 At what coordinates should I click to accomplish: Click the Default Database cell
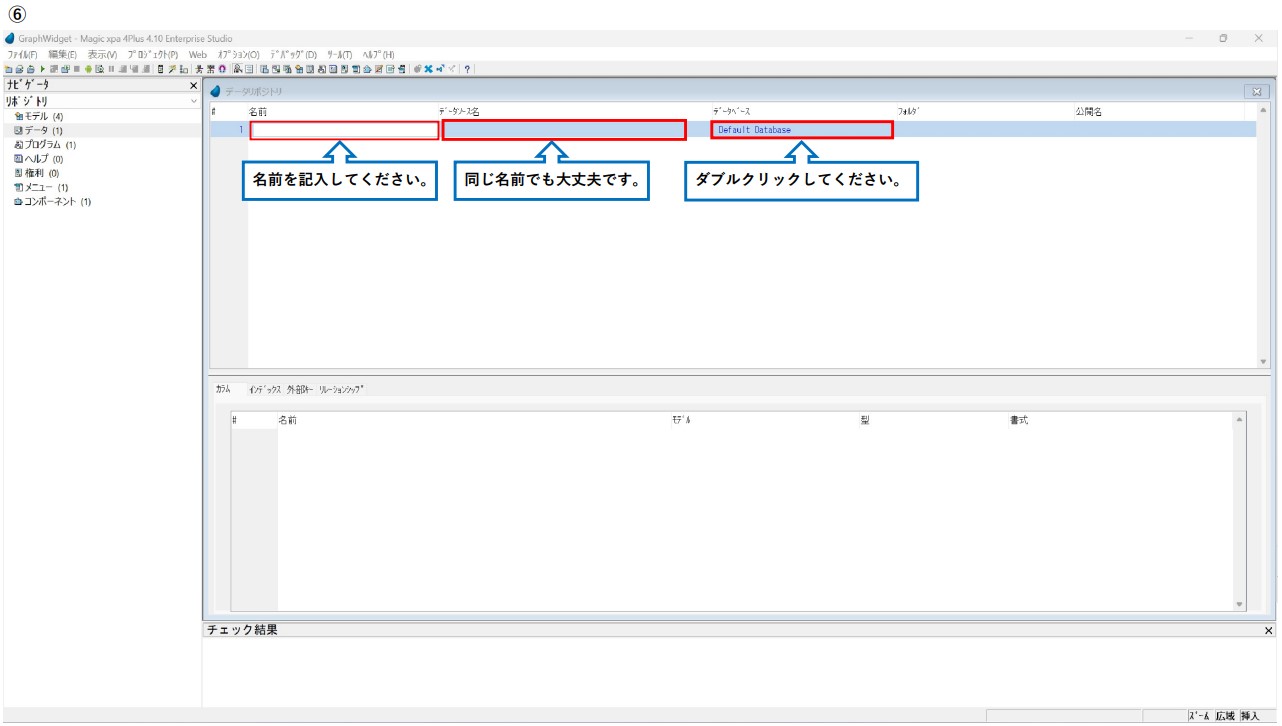[801, 130]
